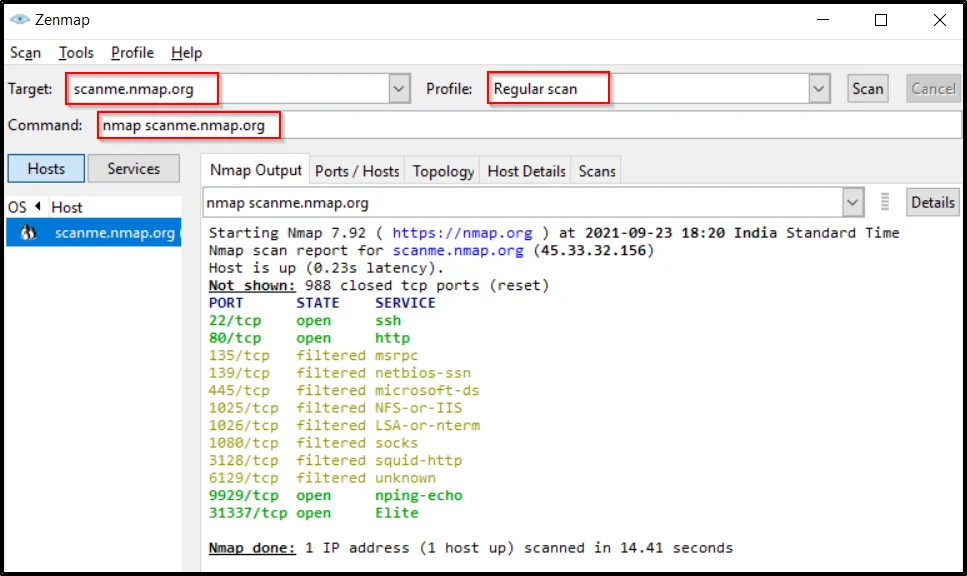Maximize the Zenmap window
The image size is (967, 576).
point(881,20)
